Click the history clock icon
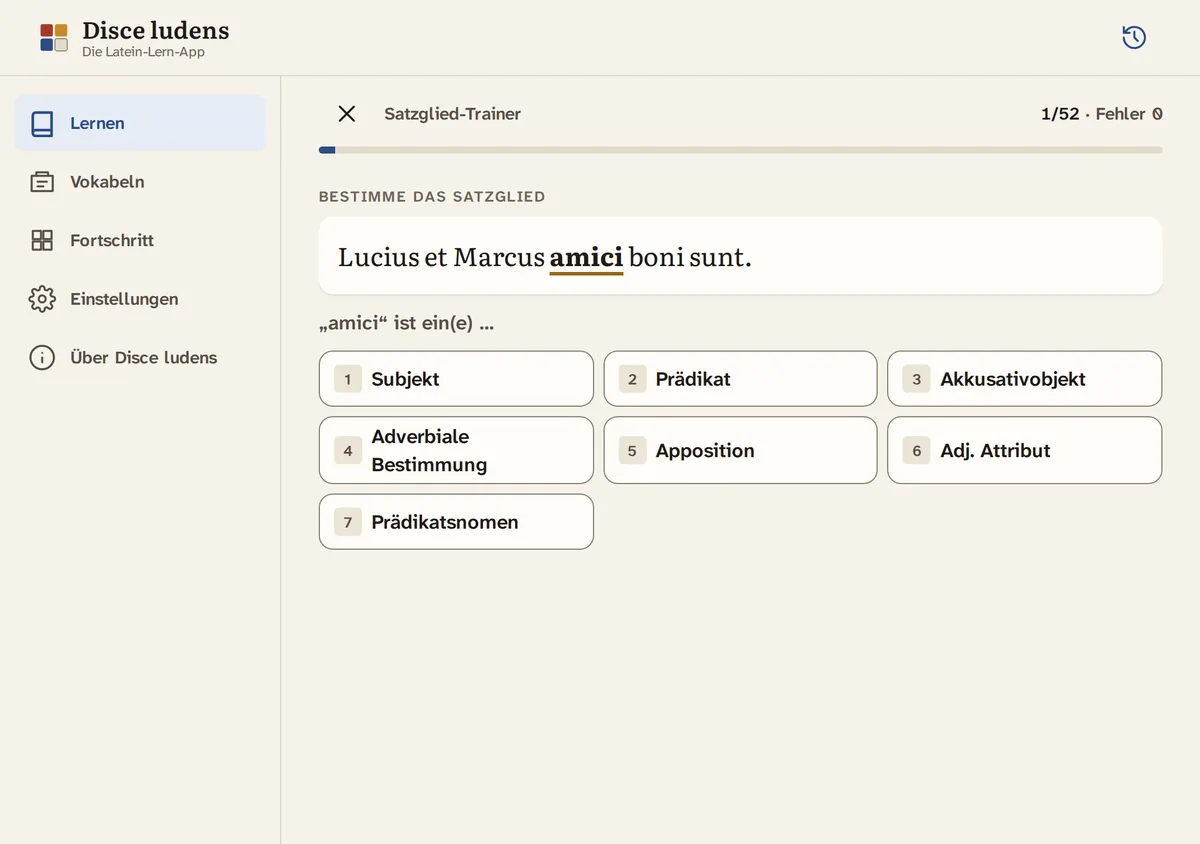The height and width of the screenshot is (844, 1200). click(1133, 38)
